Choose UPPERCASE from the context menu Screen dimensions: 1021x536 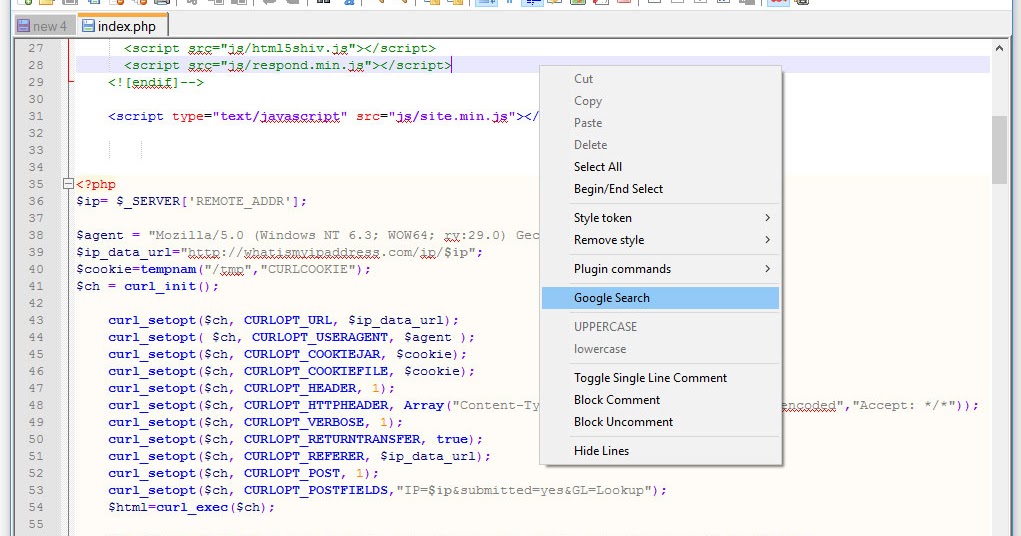[660, 327]
